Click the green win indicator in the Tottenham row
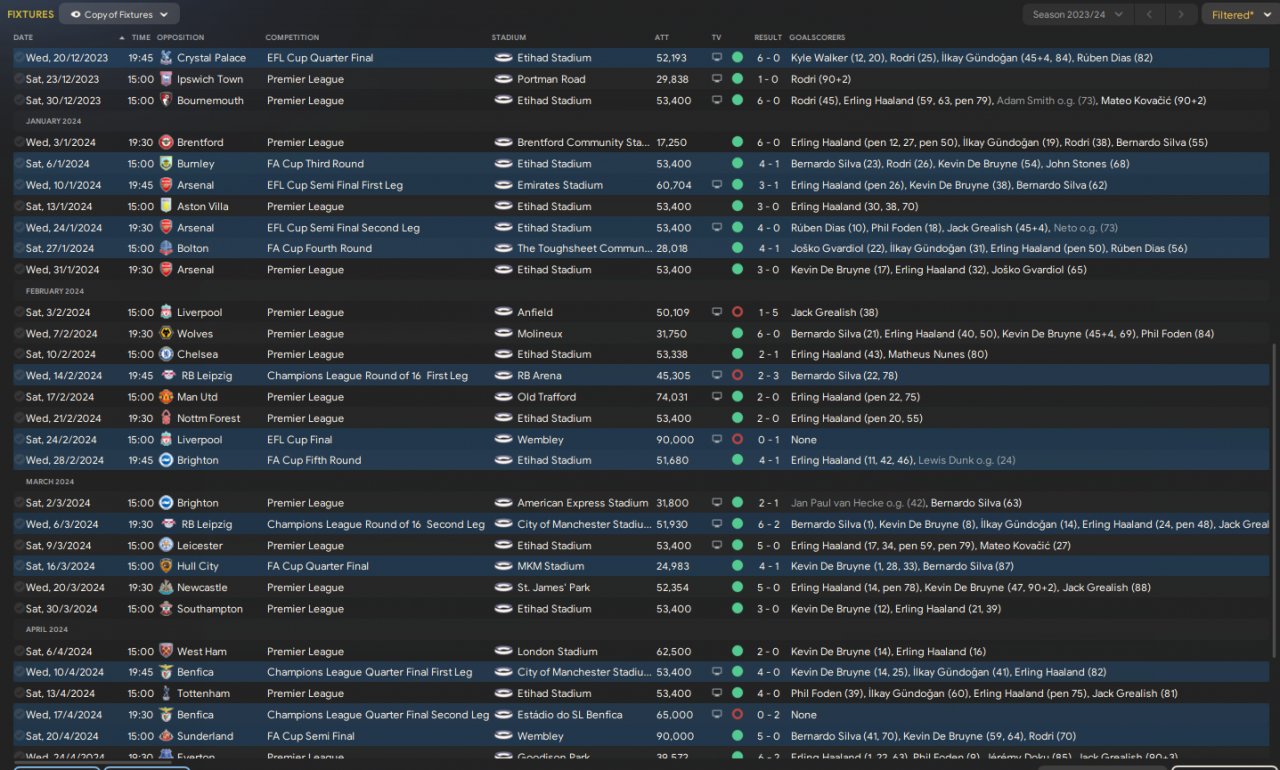1280x770 pixels. coord(737,694)
